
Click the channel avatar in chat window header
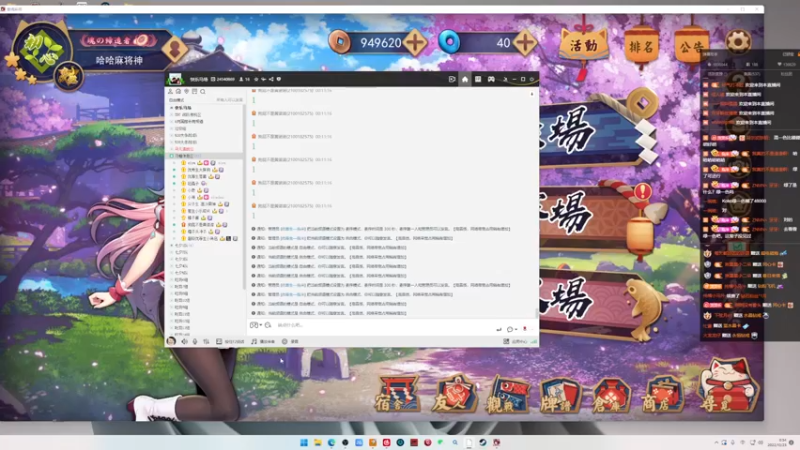click(176, 79)
